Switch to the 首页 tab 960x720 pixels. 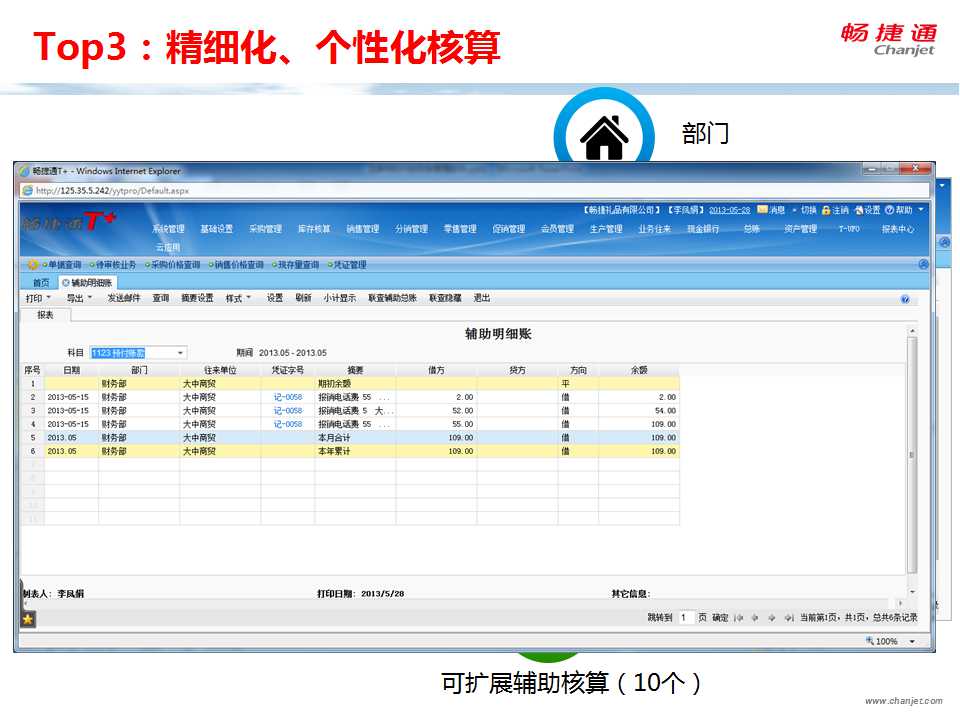click(40, 283)
